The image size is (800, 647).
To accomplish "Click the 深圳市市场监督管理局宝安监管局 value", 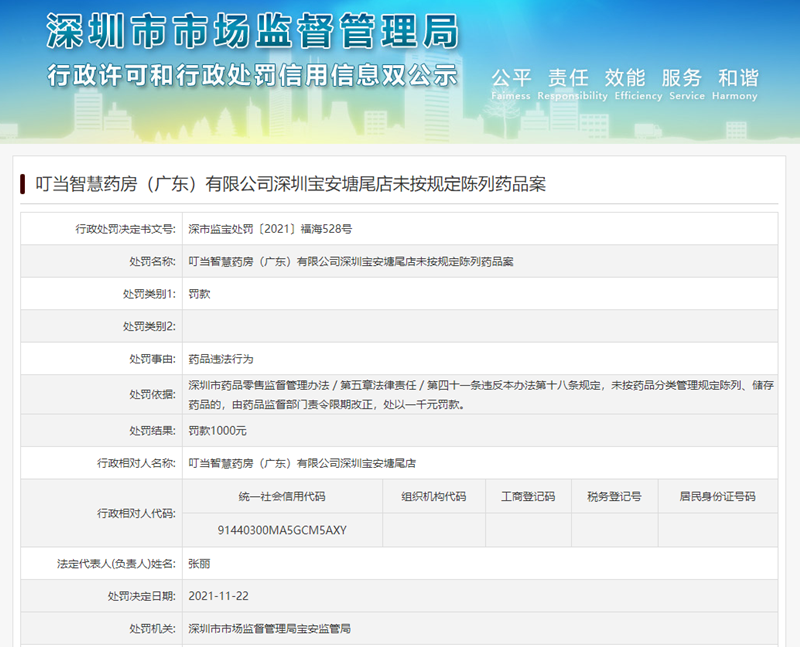I will click(x=269, y=629).
